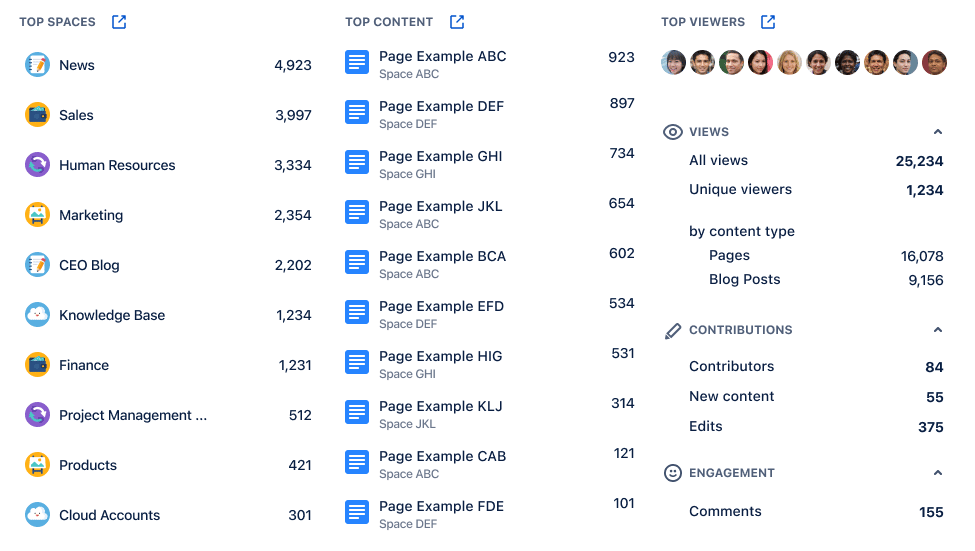
Task: Click the Sales space wallet icon
Action: (x=37, y=115)
